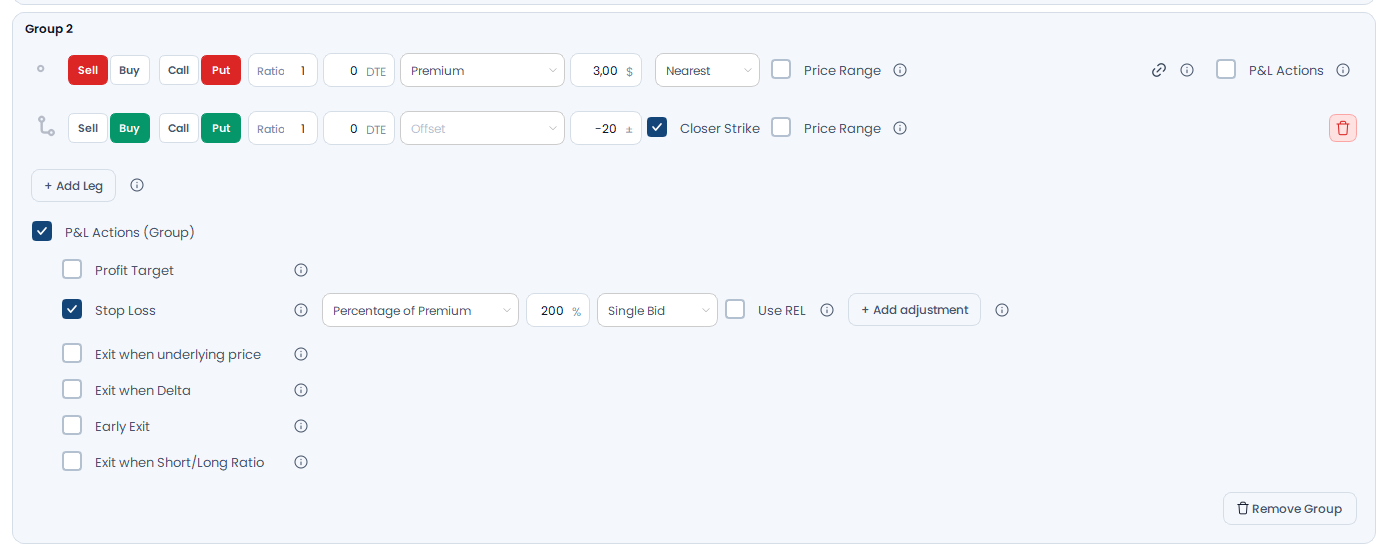Viewport: 1388px width, 550px height.
Task: Open the Premium strike selection dropdown
Action: click(482, 70)
